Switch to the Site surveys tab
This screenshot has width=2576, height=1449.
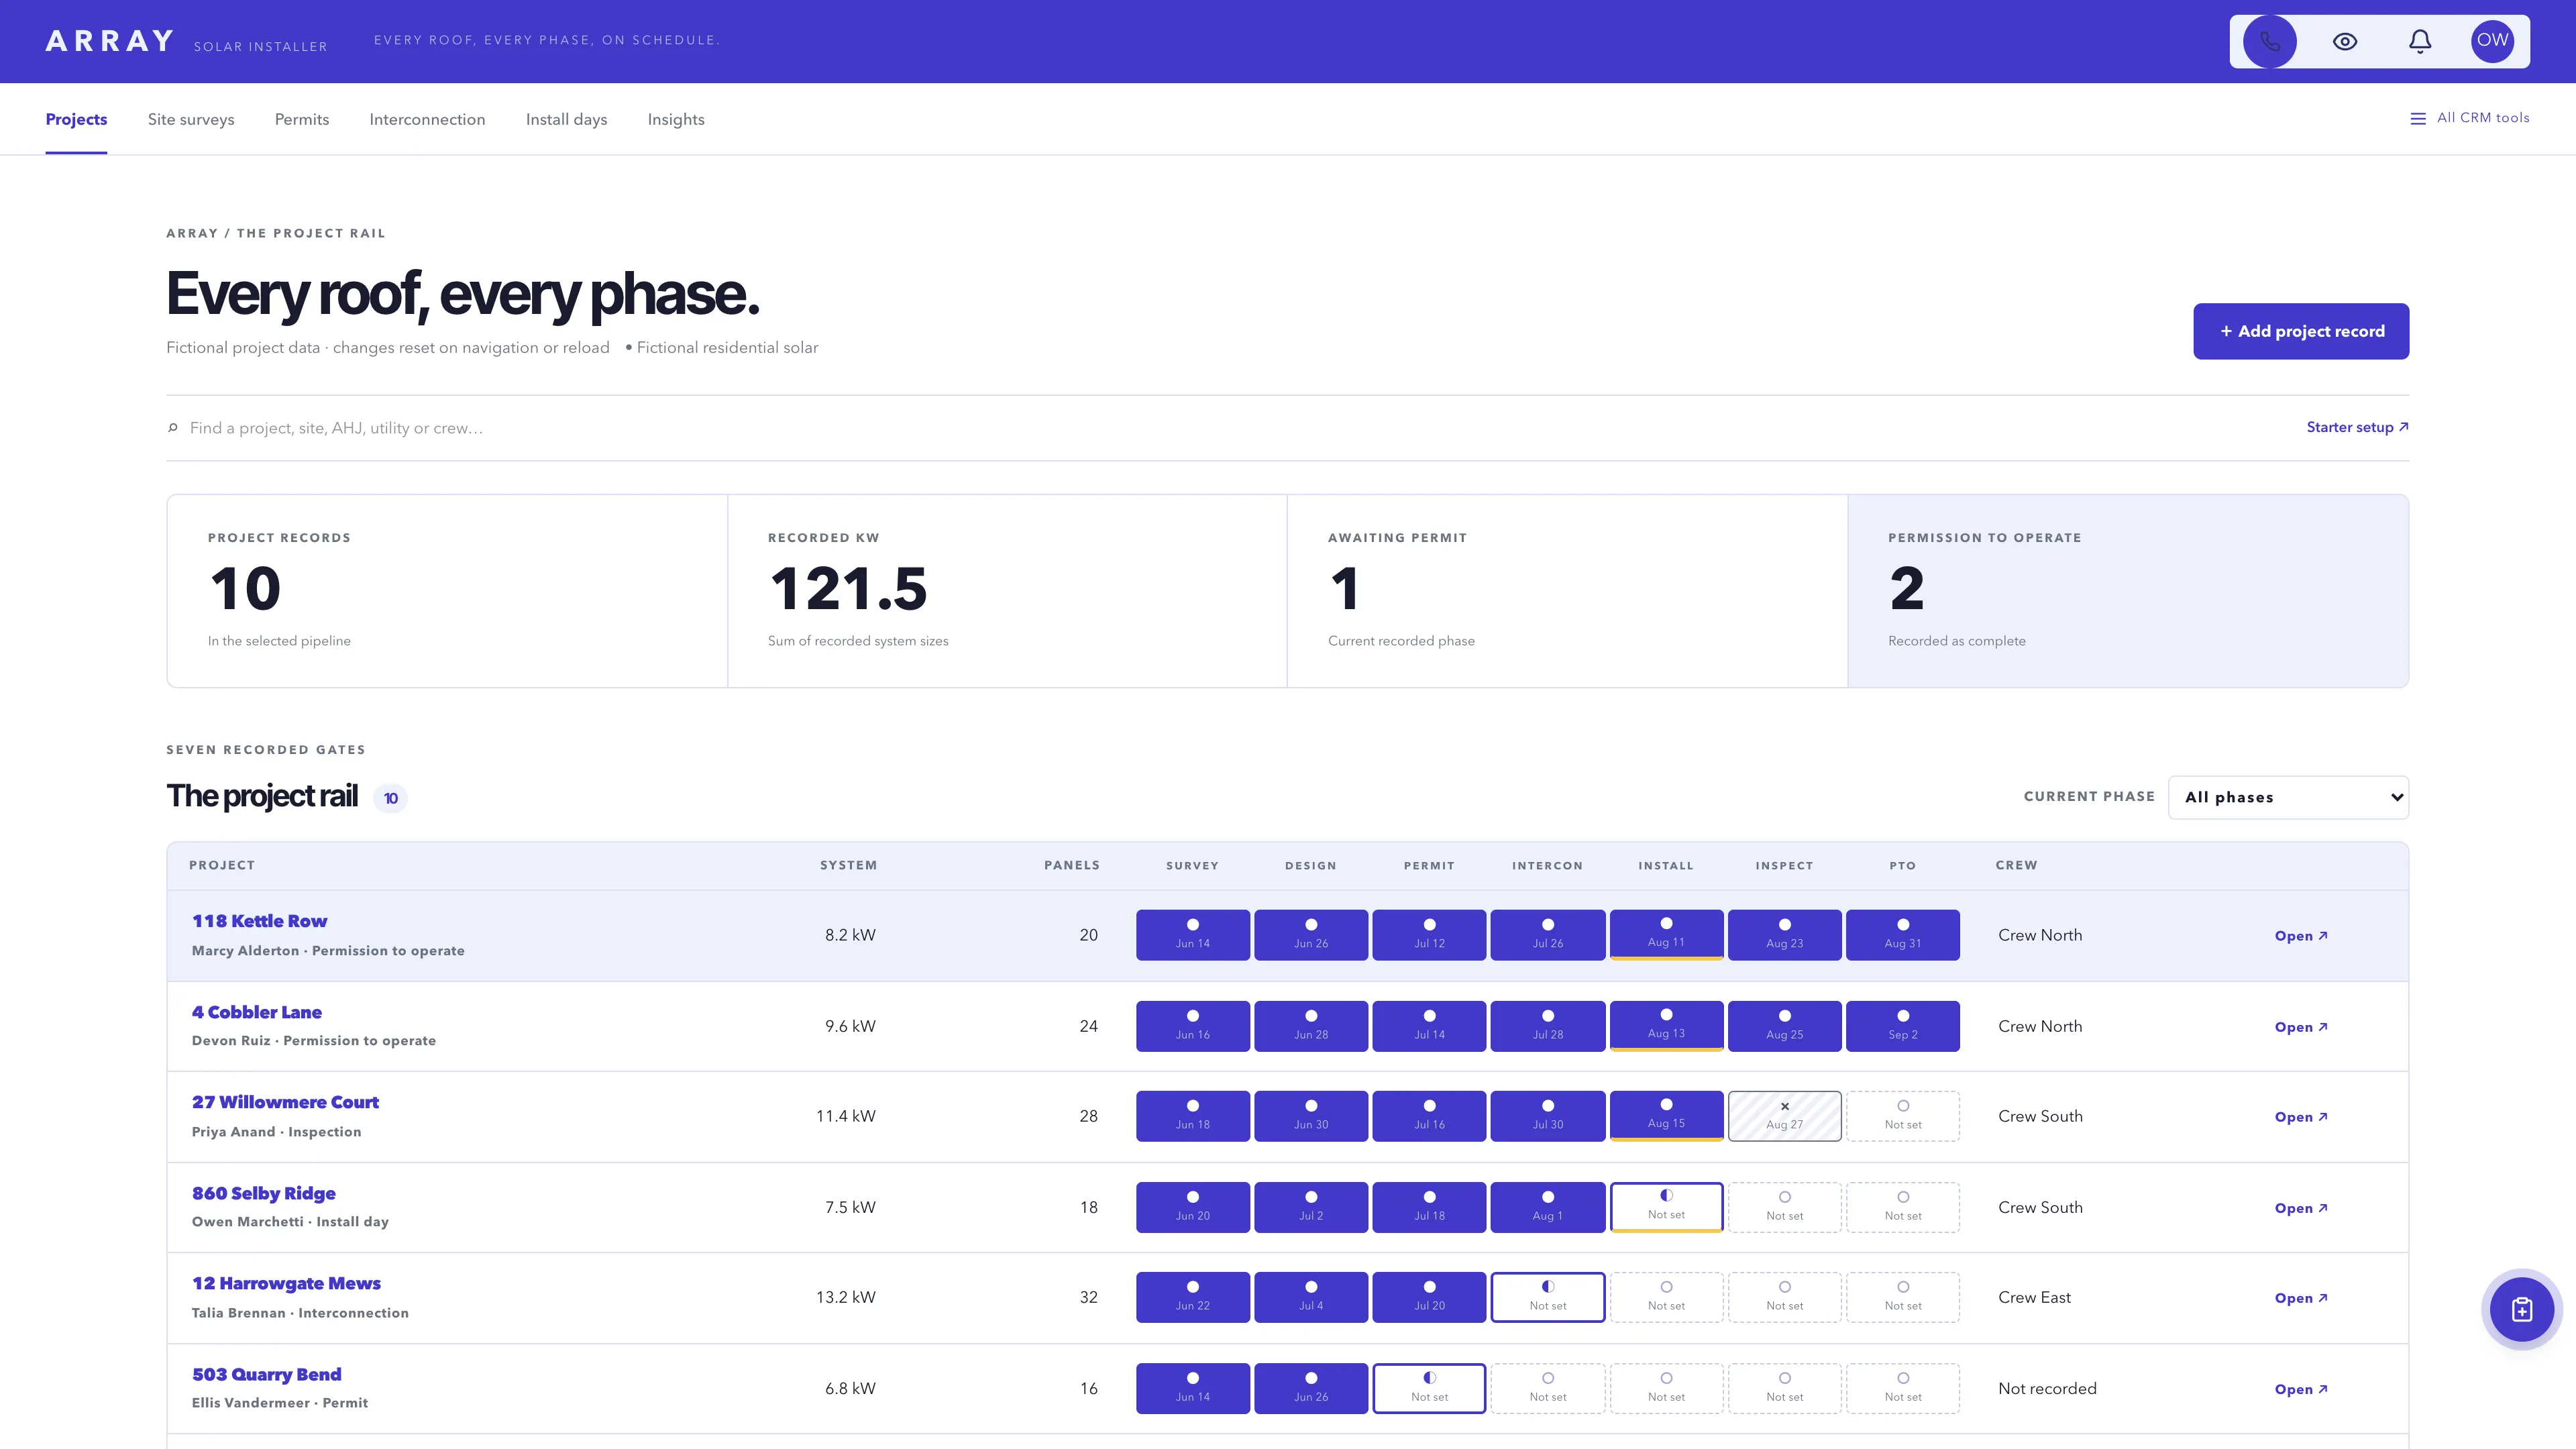click(x=191, y=119)
